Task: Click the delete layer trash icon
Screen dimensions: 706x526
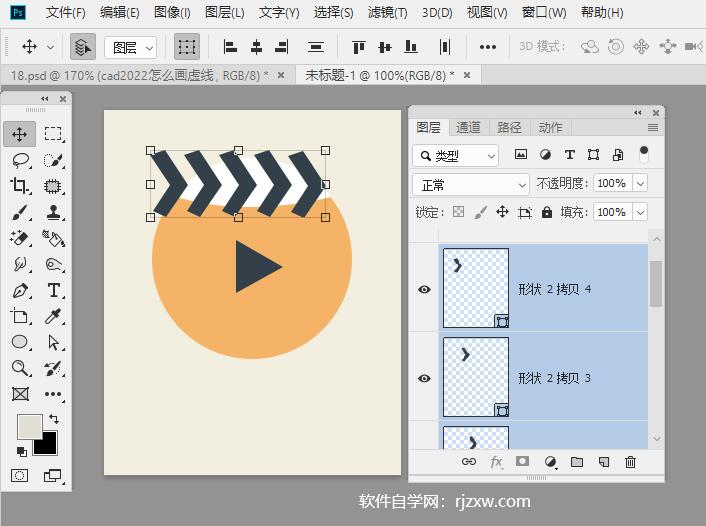Action: (x=630, y=462)
